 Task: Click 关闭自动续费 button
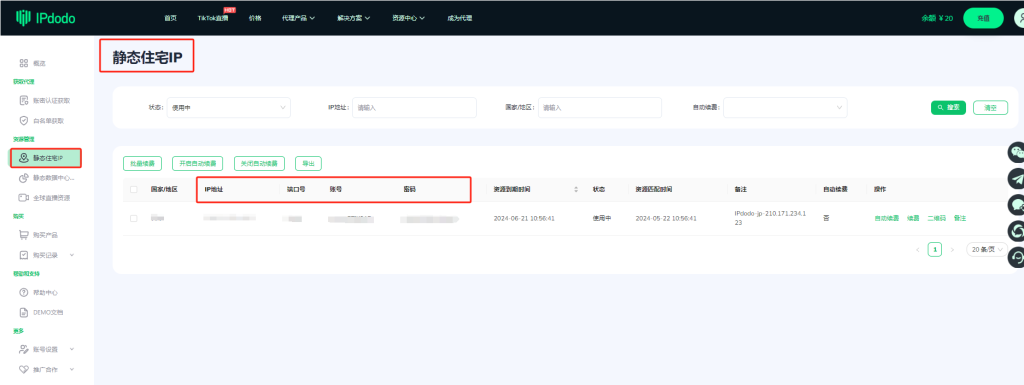259,163
